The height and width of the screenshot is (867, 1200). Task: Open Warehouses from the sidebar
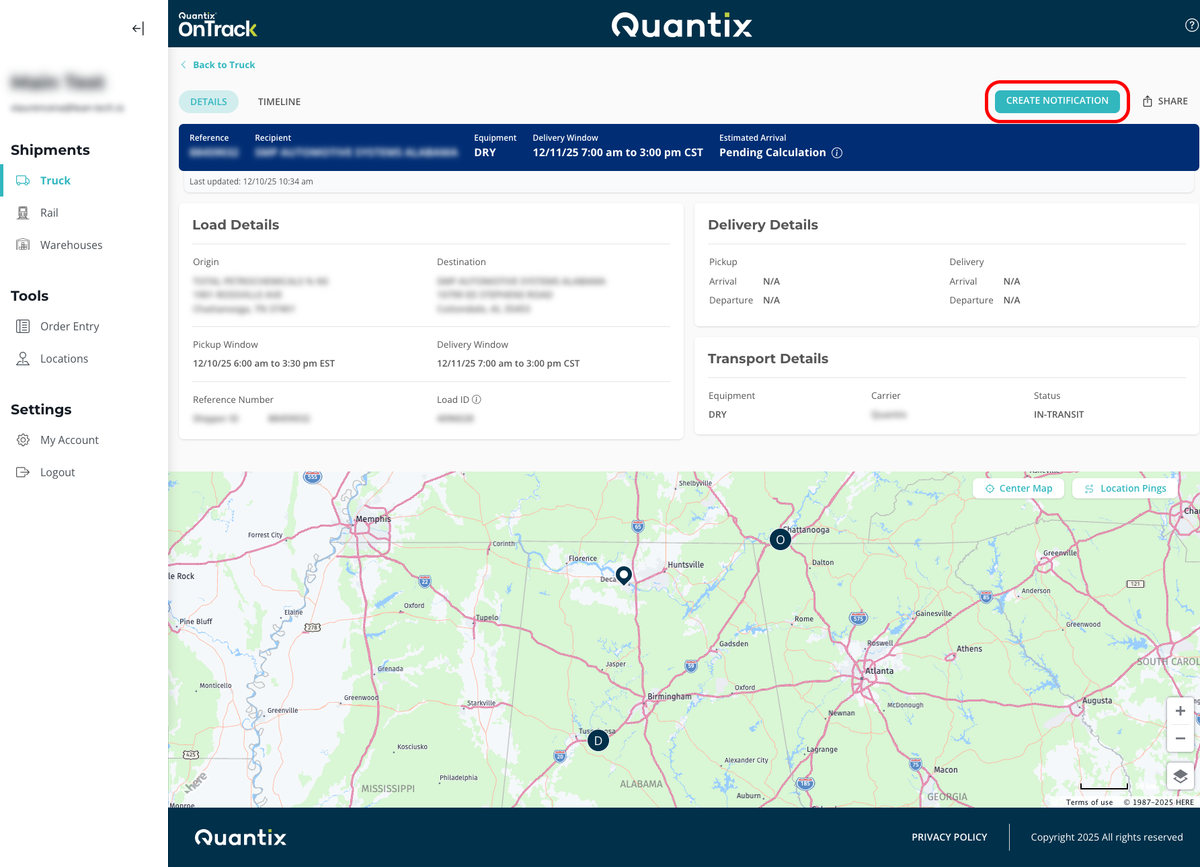70,245
